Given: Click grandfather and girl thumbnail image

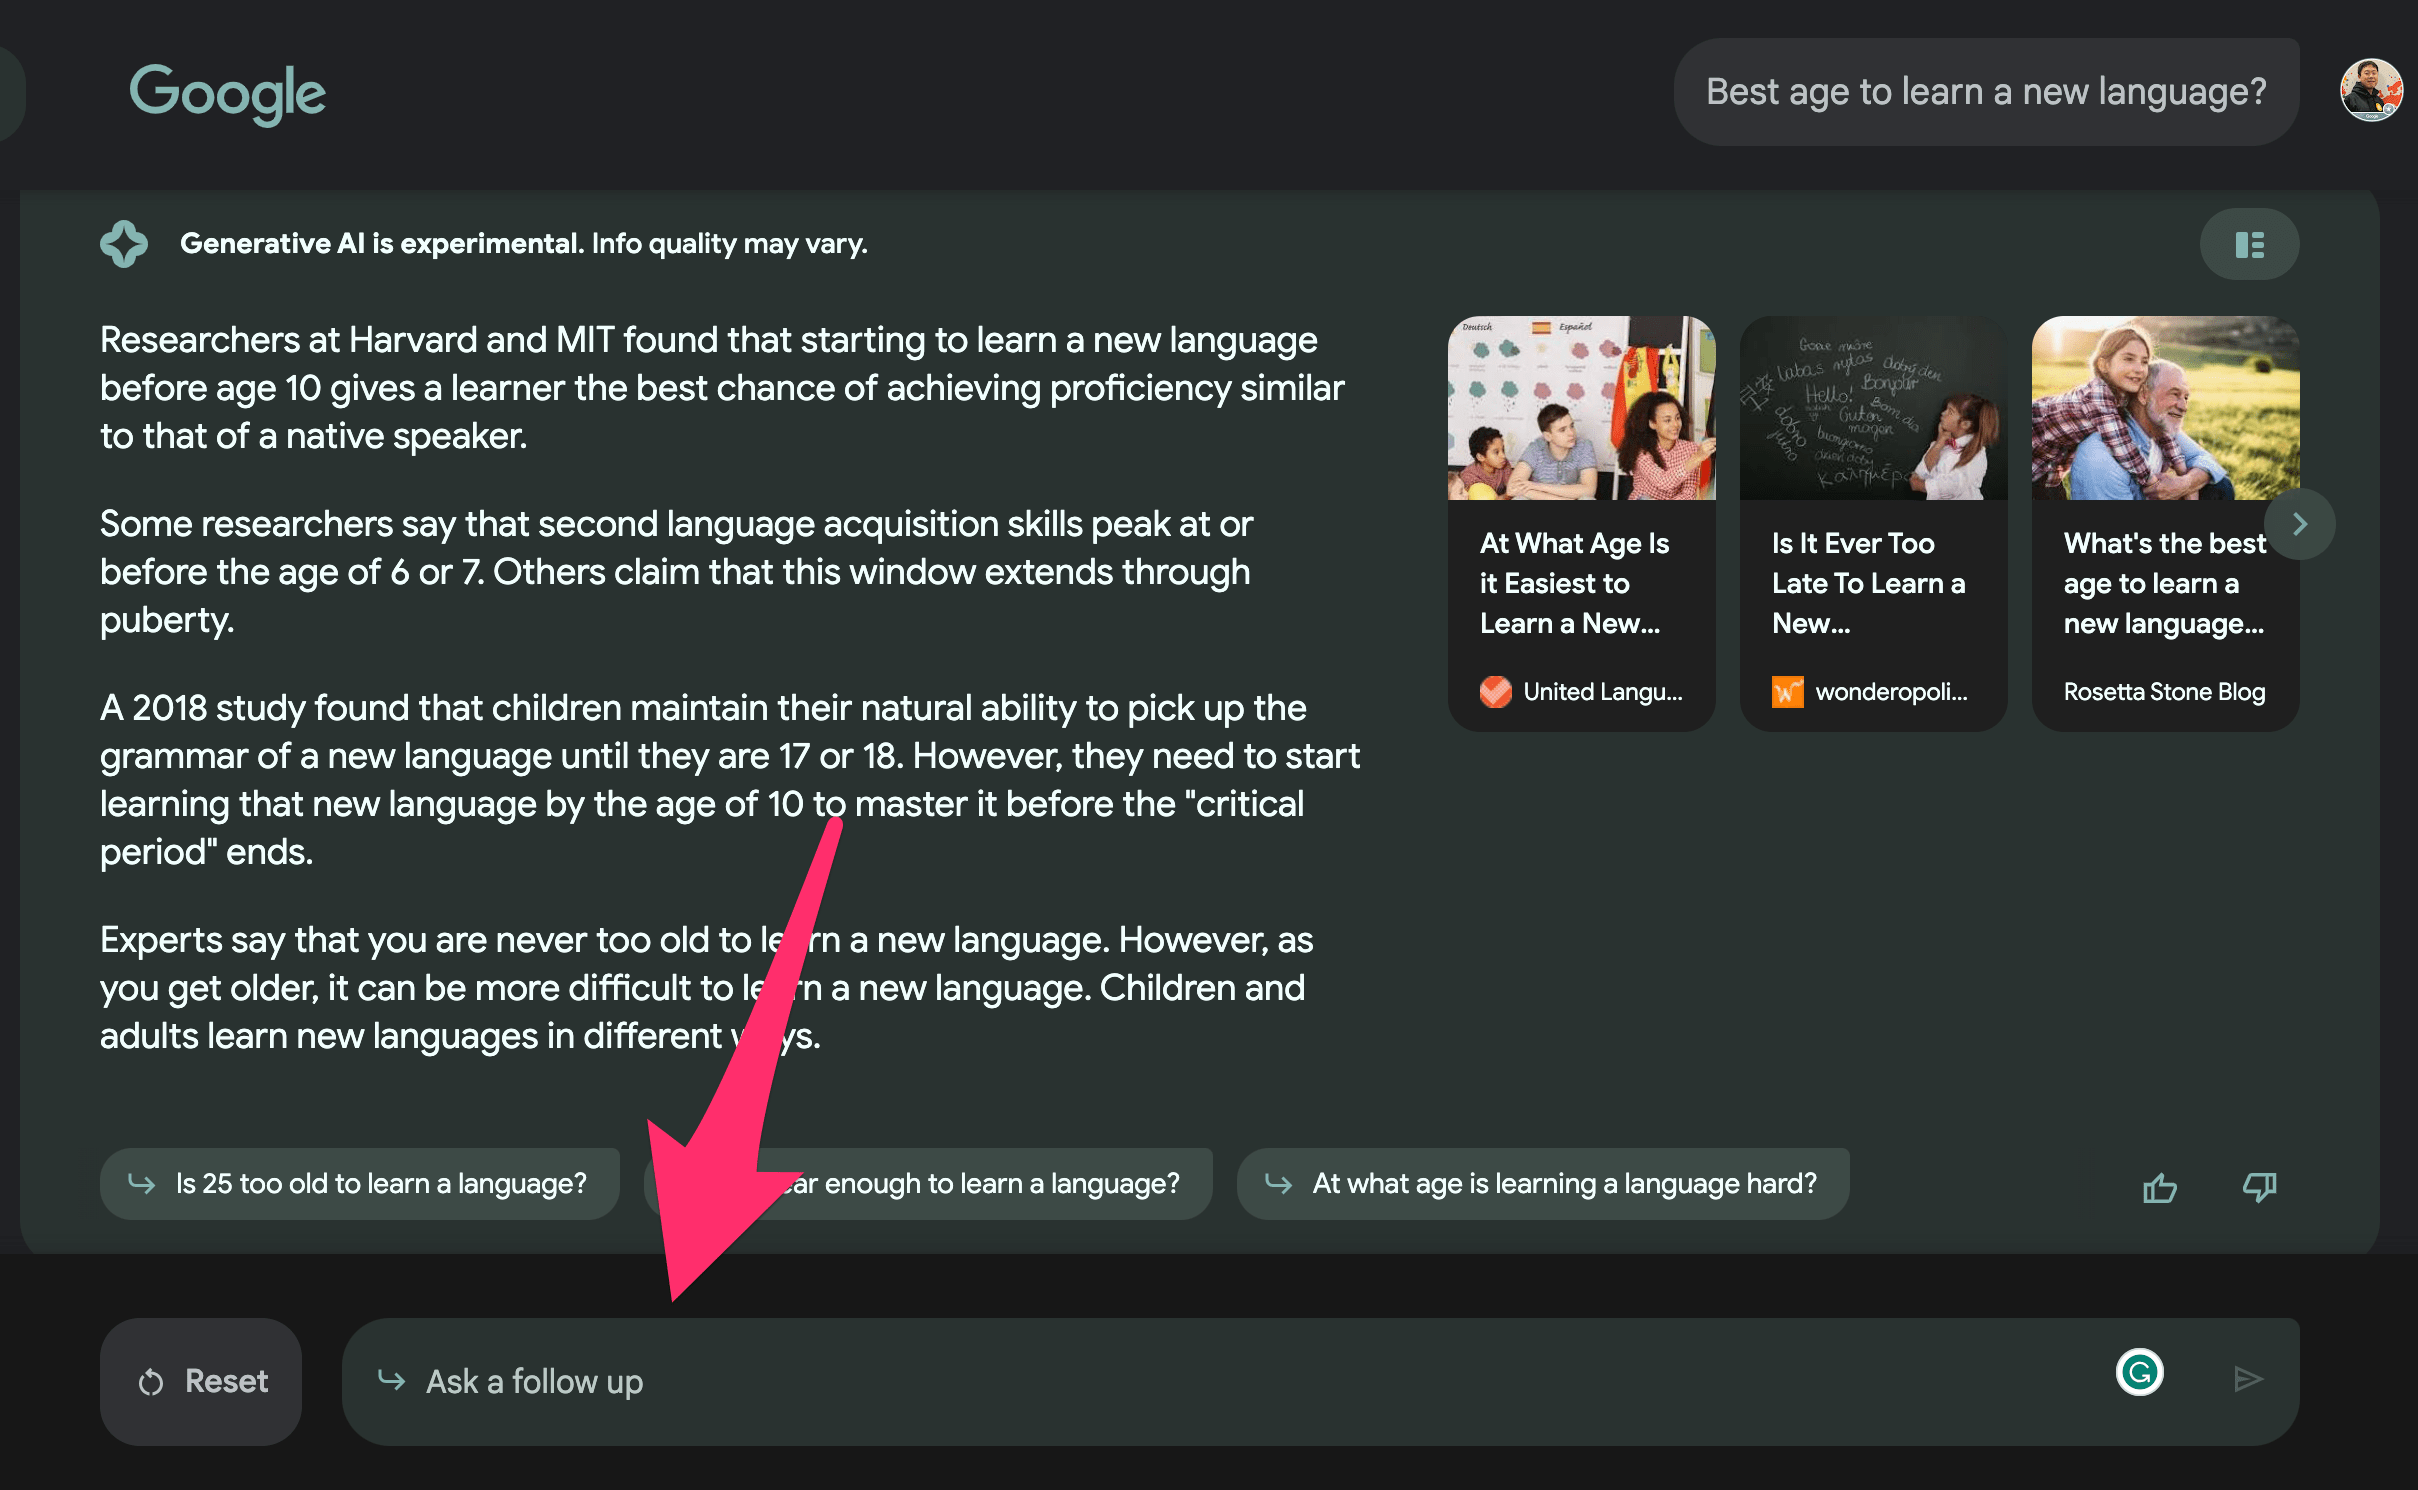Looking at the screenshot, I should pyautogui.click(x=2166, y=408).
